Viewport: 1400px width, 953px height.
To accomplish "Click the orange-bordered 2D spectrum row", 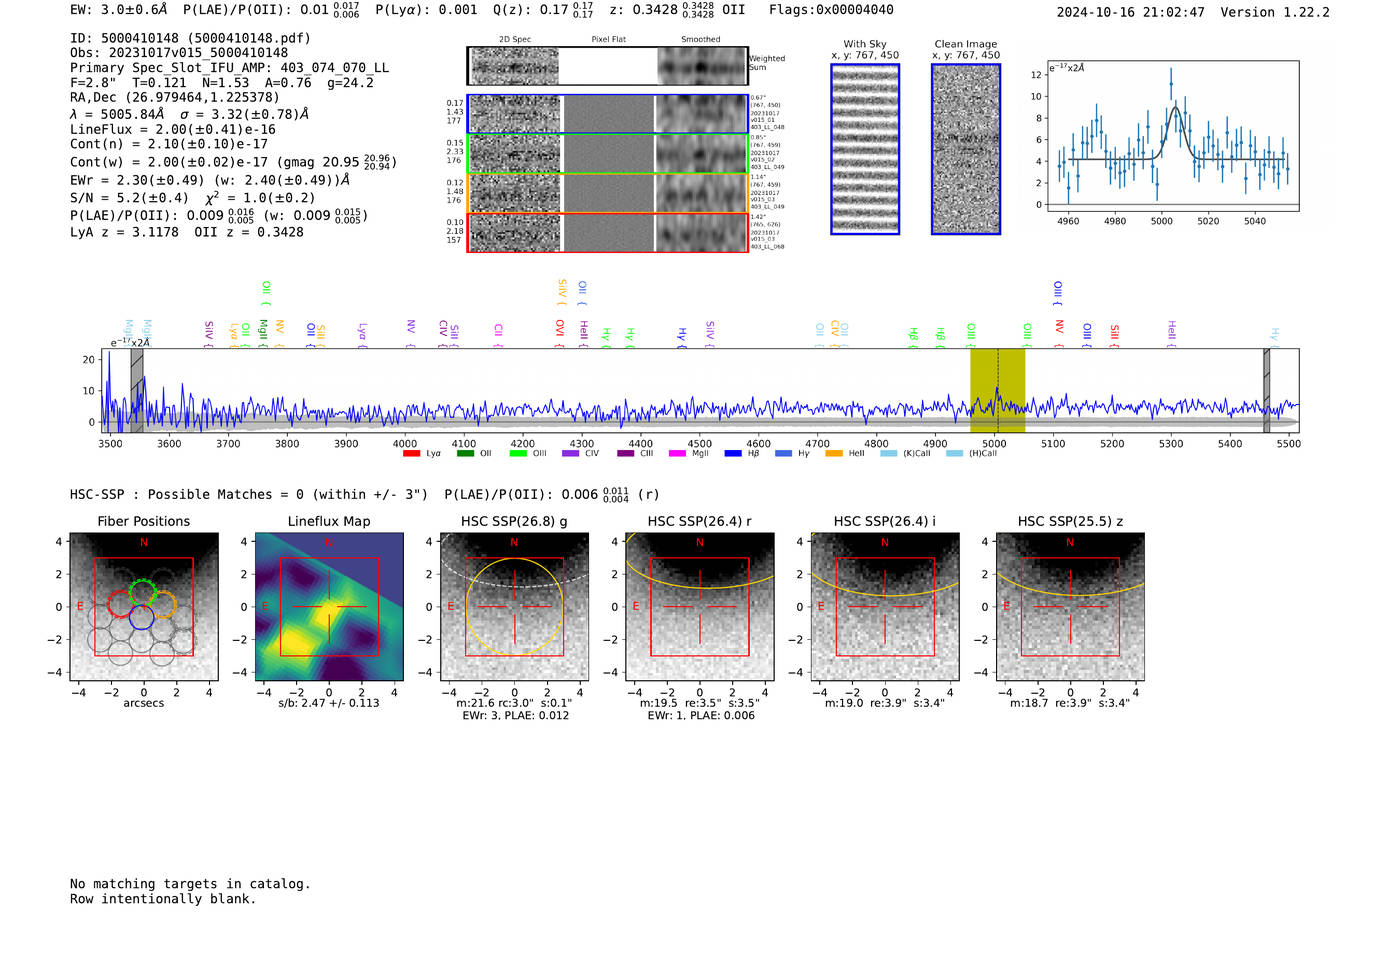I will (608, 193).
